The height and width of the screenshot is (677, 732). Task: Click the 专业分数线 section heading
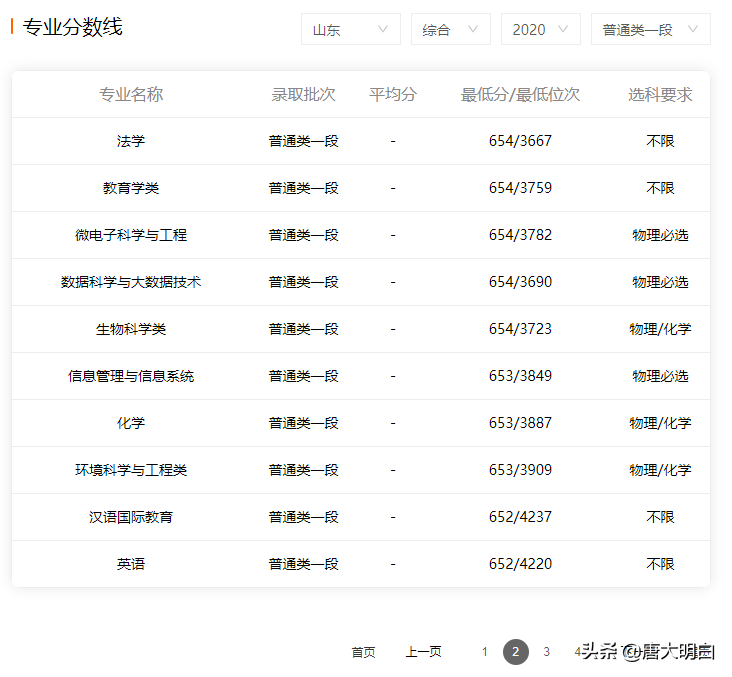(73, 27)
